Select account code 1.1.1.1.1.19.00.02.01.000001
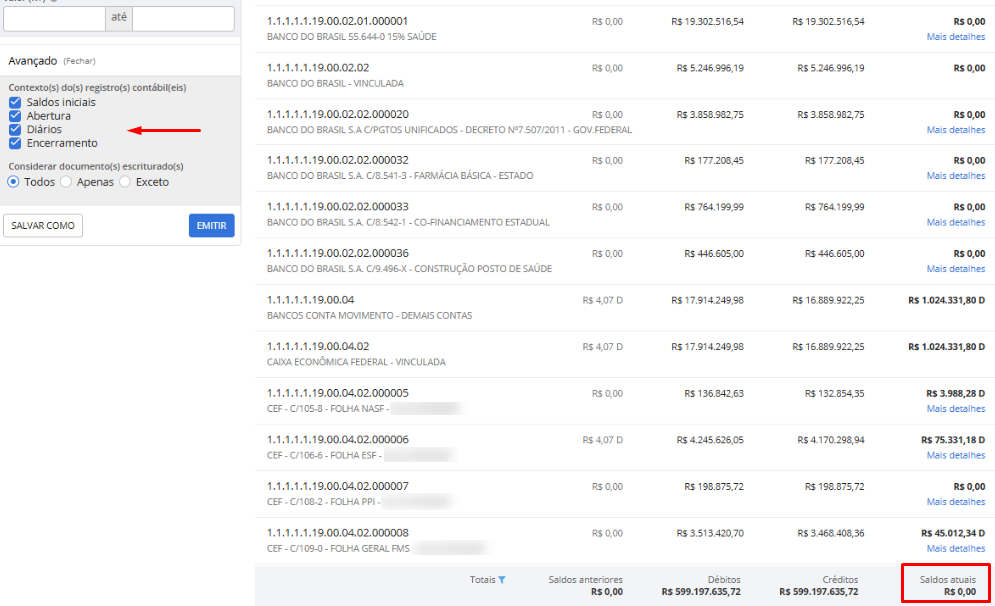Image resolution: width=995 pixels, height=606 pixels. point(338,21)
